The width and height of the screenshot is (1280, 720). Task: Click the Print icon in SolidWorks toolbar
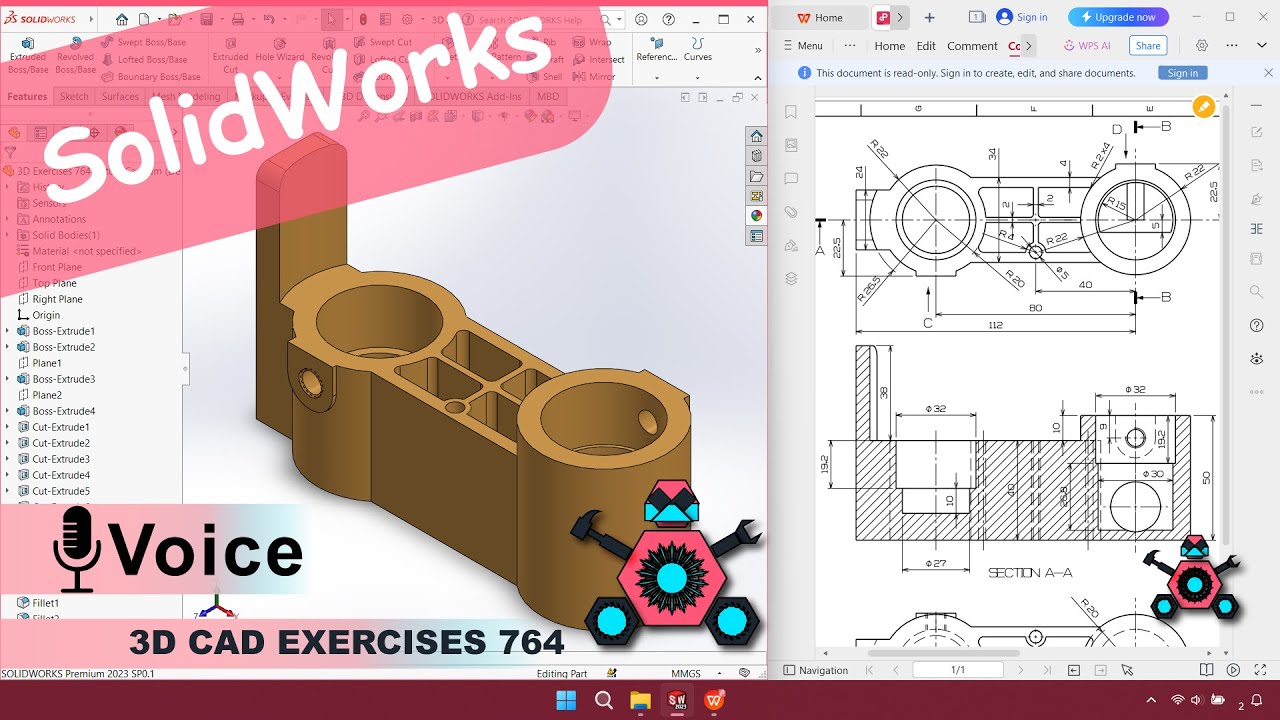(x=238, y=19)
